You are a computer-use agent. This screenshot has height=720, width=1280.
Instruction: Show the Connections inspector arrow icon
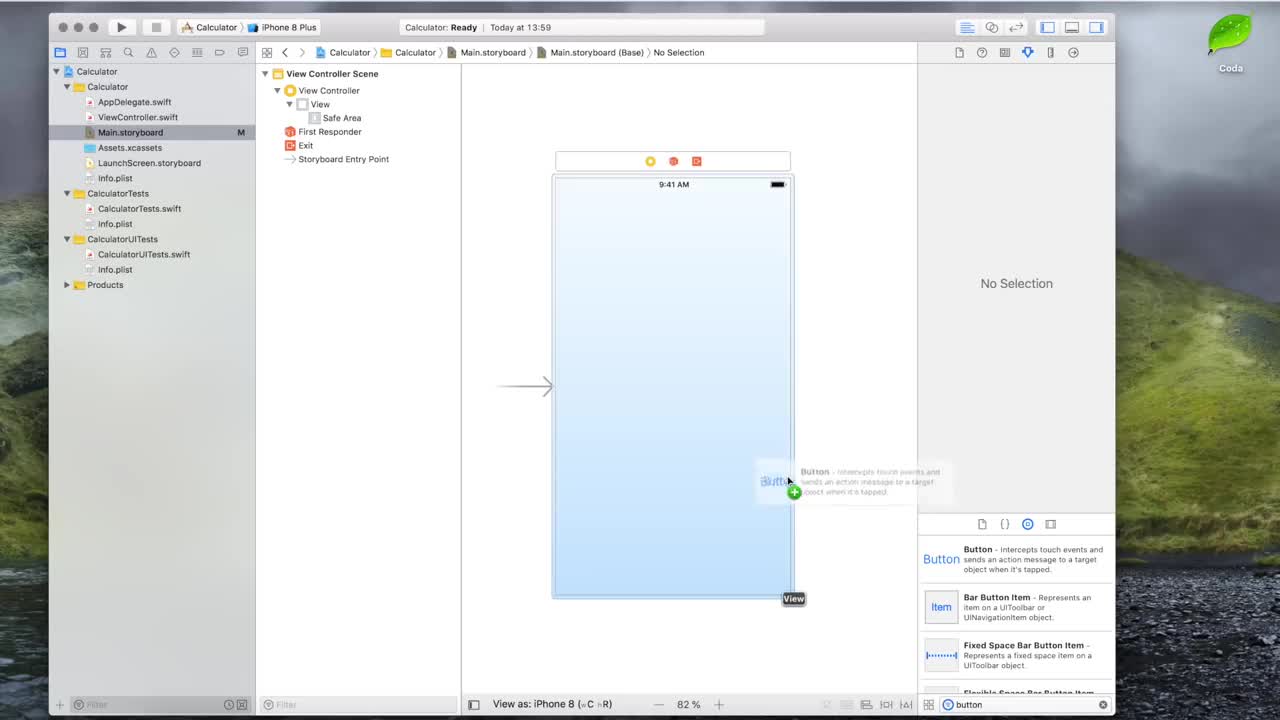click(x=1073, y=52)
